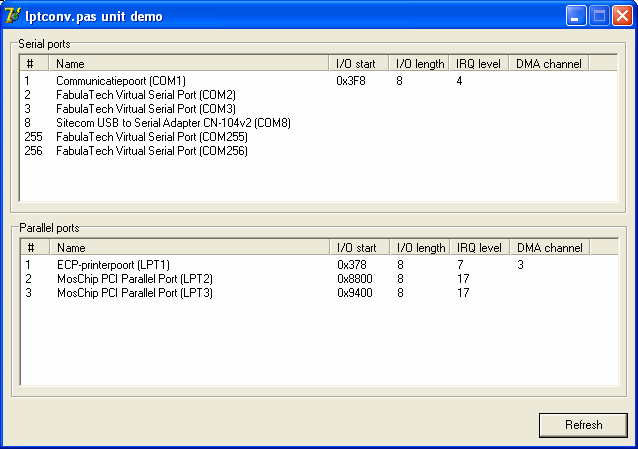Click parallel ports DMA channel column header
The image size is (638, 449).
(550, 247)
